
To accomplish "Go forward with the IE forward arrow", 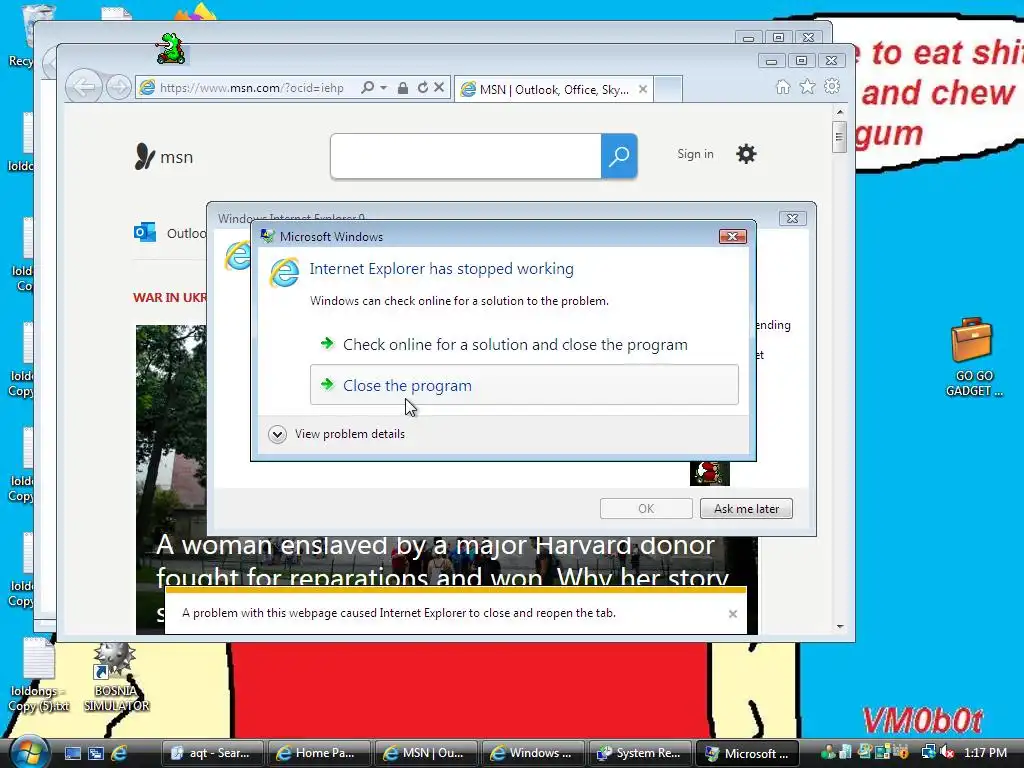I will (x=118, y=87).
